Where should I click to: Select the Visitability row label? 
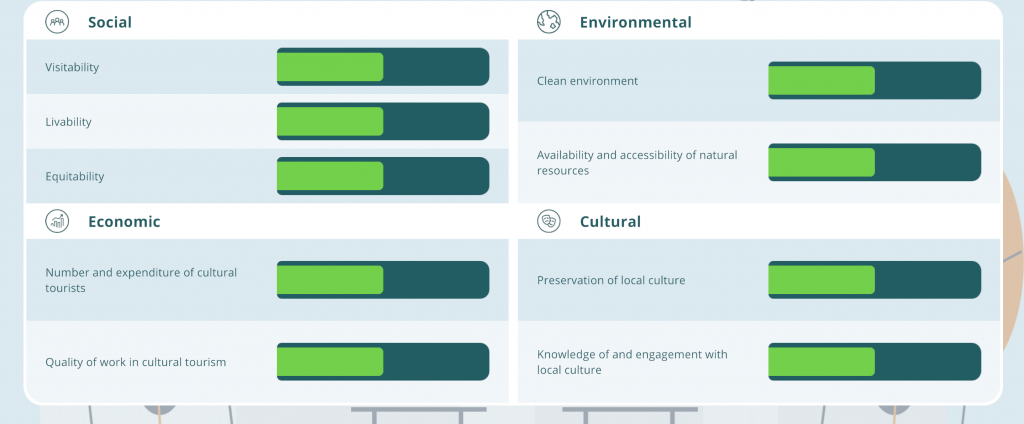pos(72,67)
